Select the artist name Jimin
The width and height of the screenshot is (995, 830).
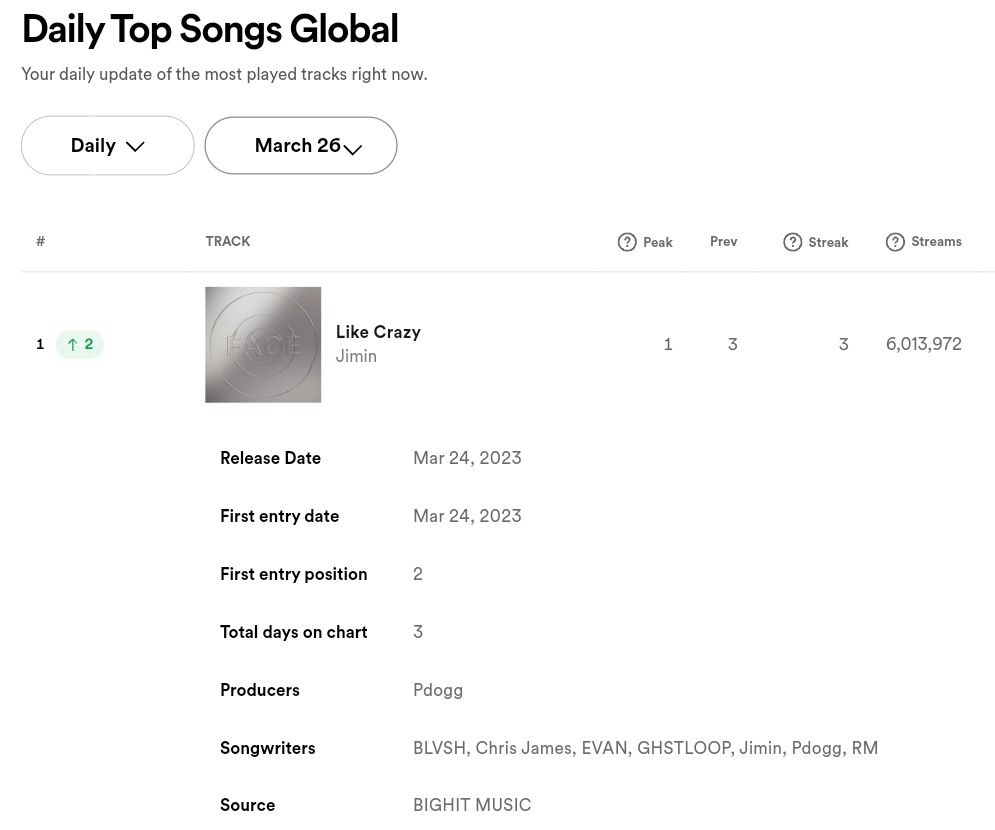click(x=356, y=356)
